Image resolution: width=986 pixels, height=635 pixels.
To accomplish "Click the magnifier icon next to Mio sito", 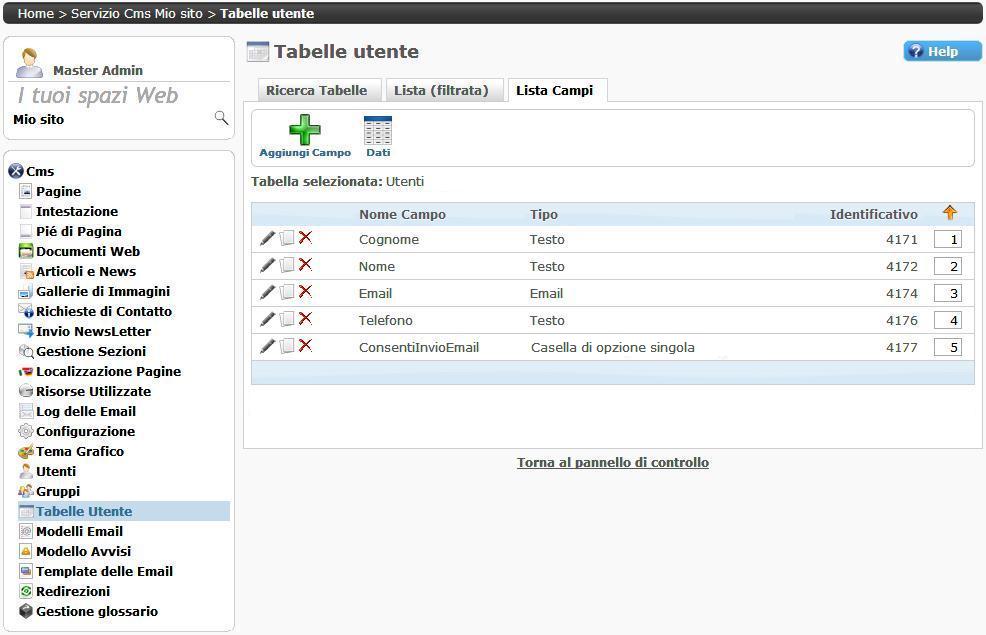I will pos(221,119).
